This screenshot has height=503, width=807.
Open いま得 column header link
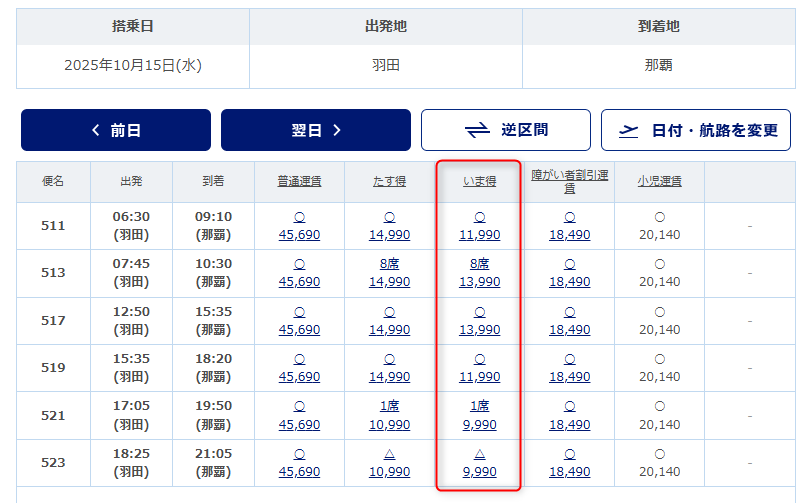tap(480, 181)
